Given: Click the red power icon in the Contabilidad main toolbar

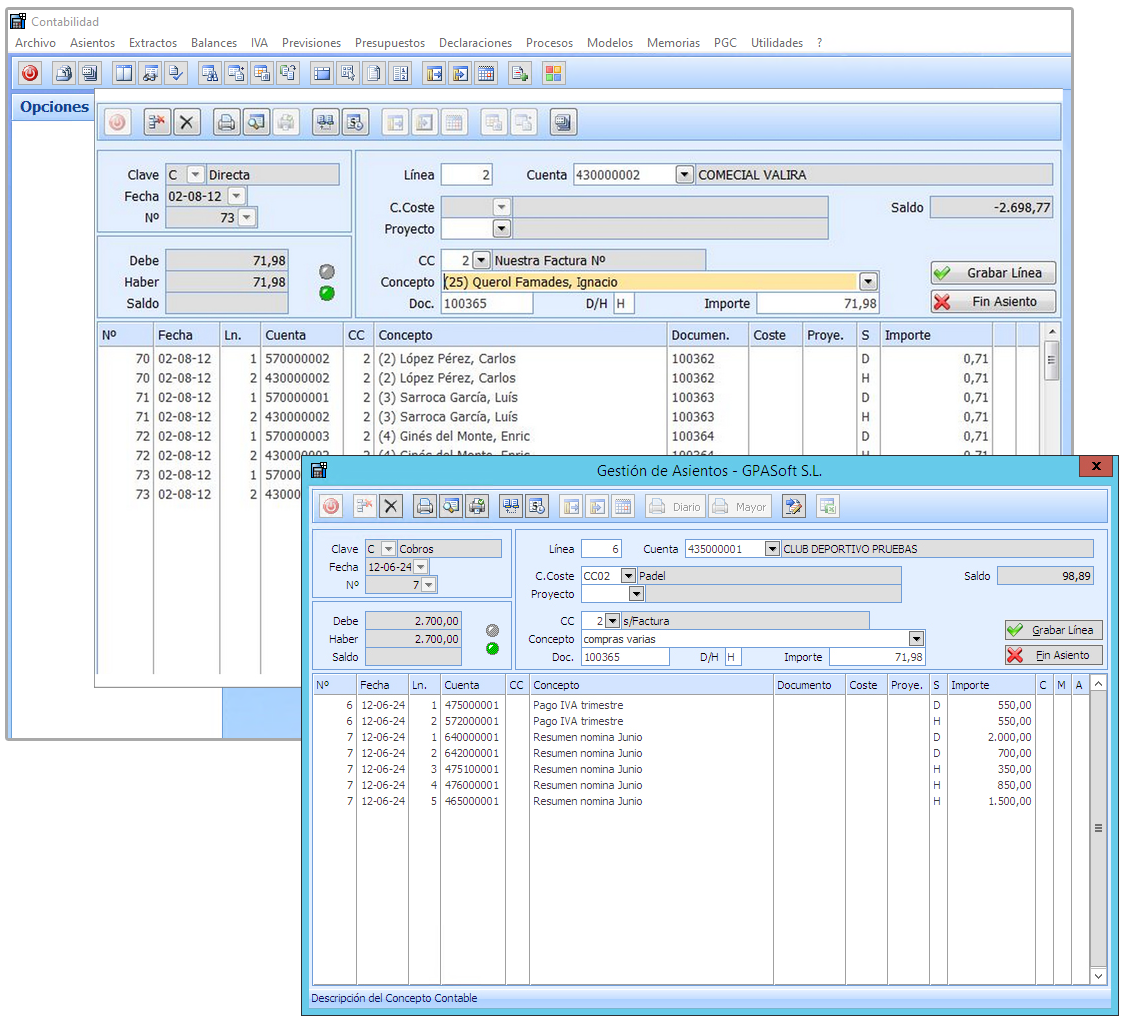Looking at the screenshot, I should coord(31,73).
